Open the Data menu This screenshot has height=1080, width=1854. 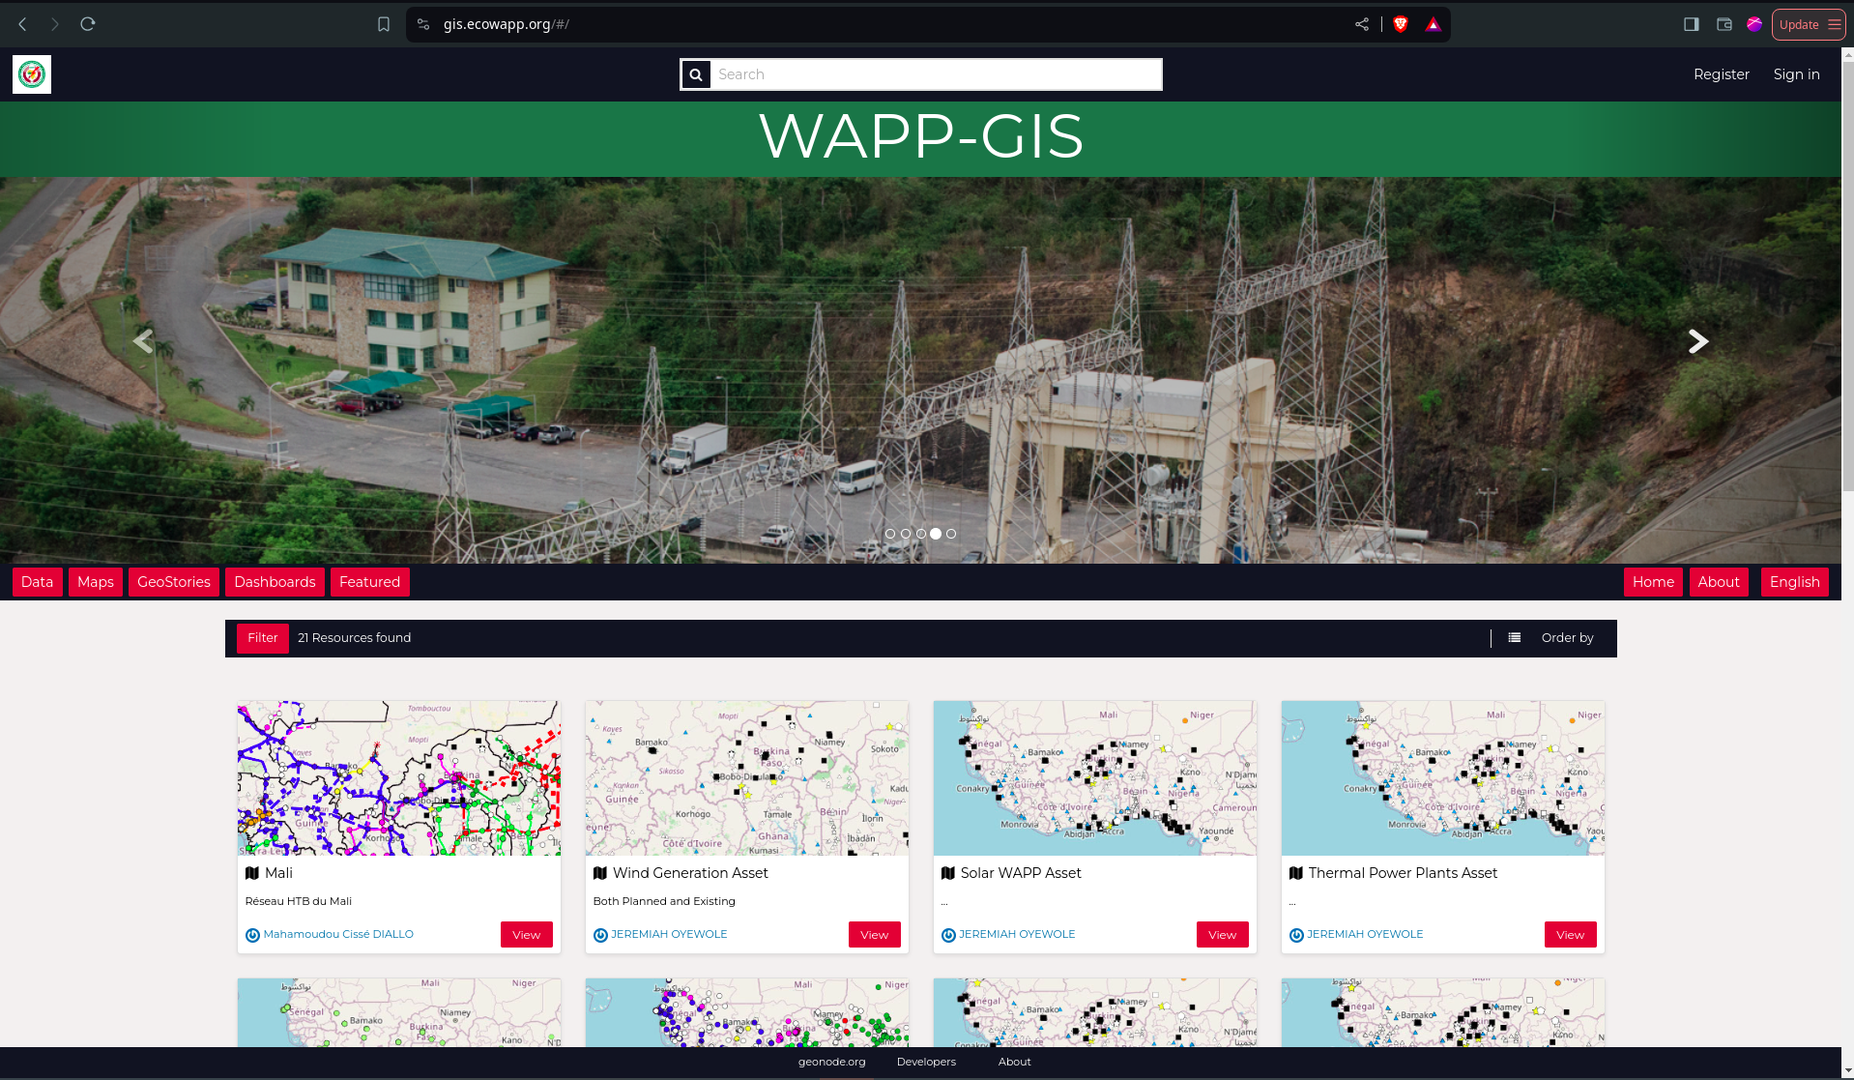[x=37, y=582]
